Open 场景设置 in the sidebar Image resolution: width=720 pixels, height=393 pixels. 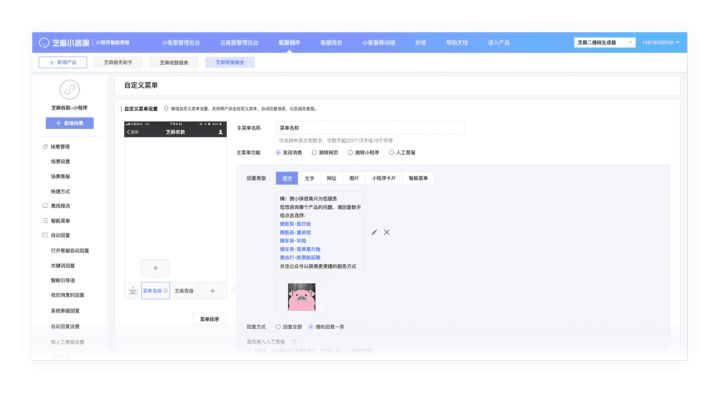[x=61, y=162]
